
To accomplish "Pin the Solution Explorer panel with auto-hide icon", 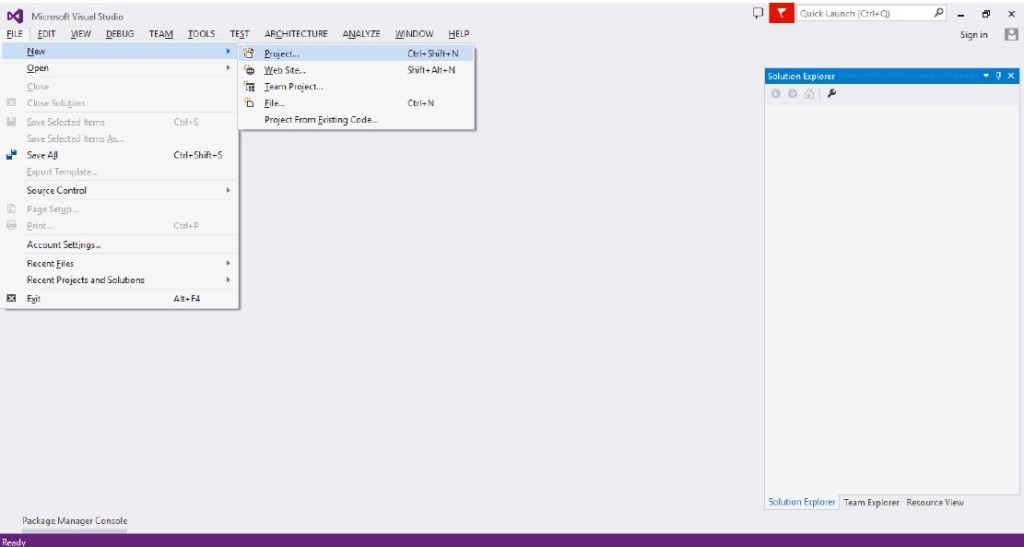I will 998,76.
